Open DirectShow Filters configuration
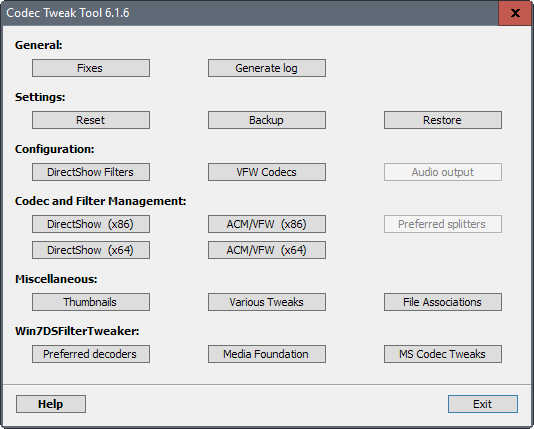Image resolution: width=534 pixels, height=429 pixels. 91,172
